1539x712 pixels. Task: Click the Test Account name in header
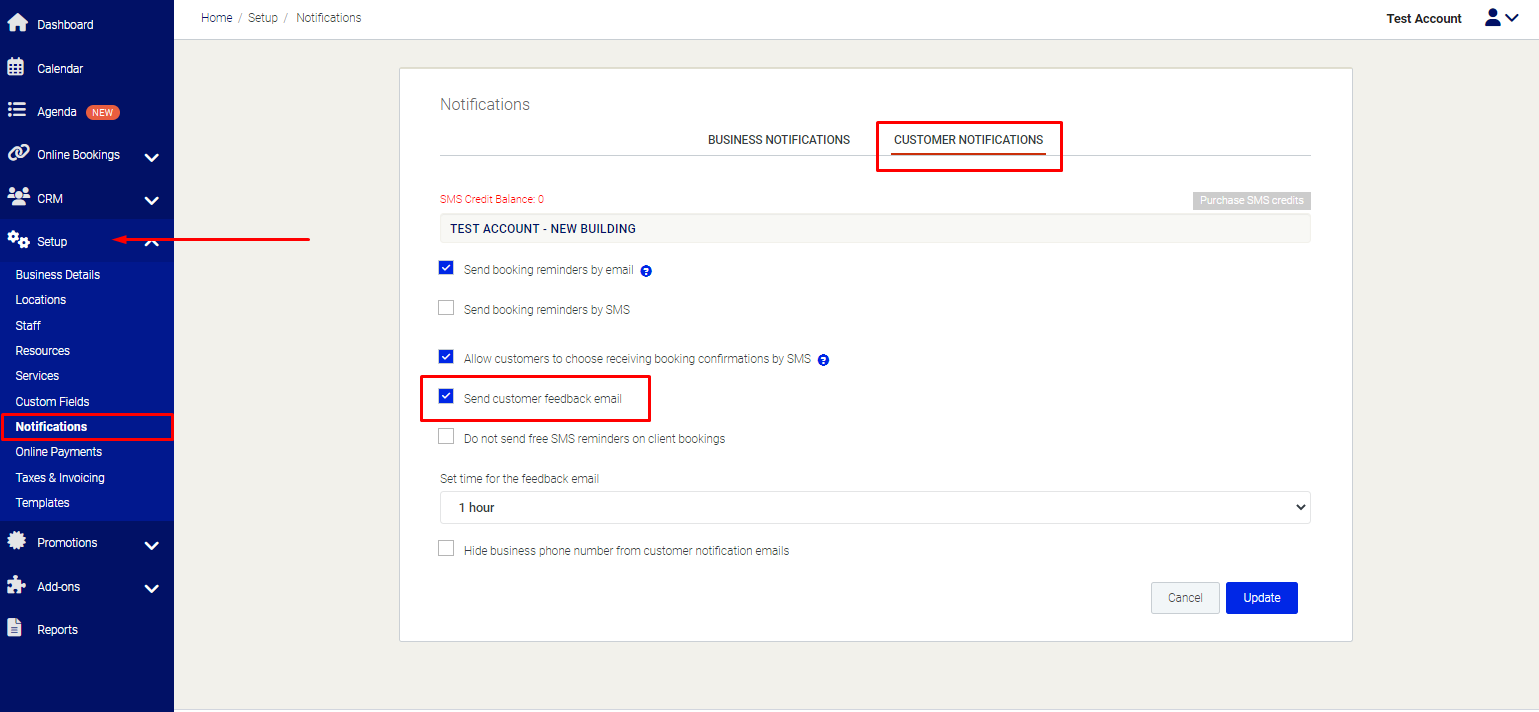(x=1424, y=19)
